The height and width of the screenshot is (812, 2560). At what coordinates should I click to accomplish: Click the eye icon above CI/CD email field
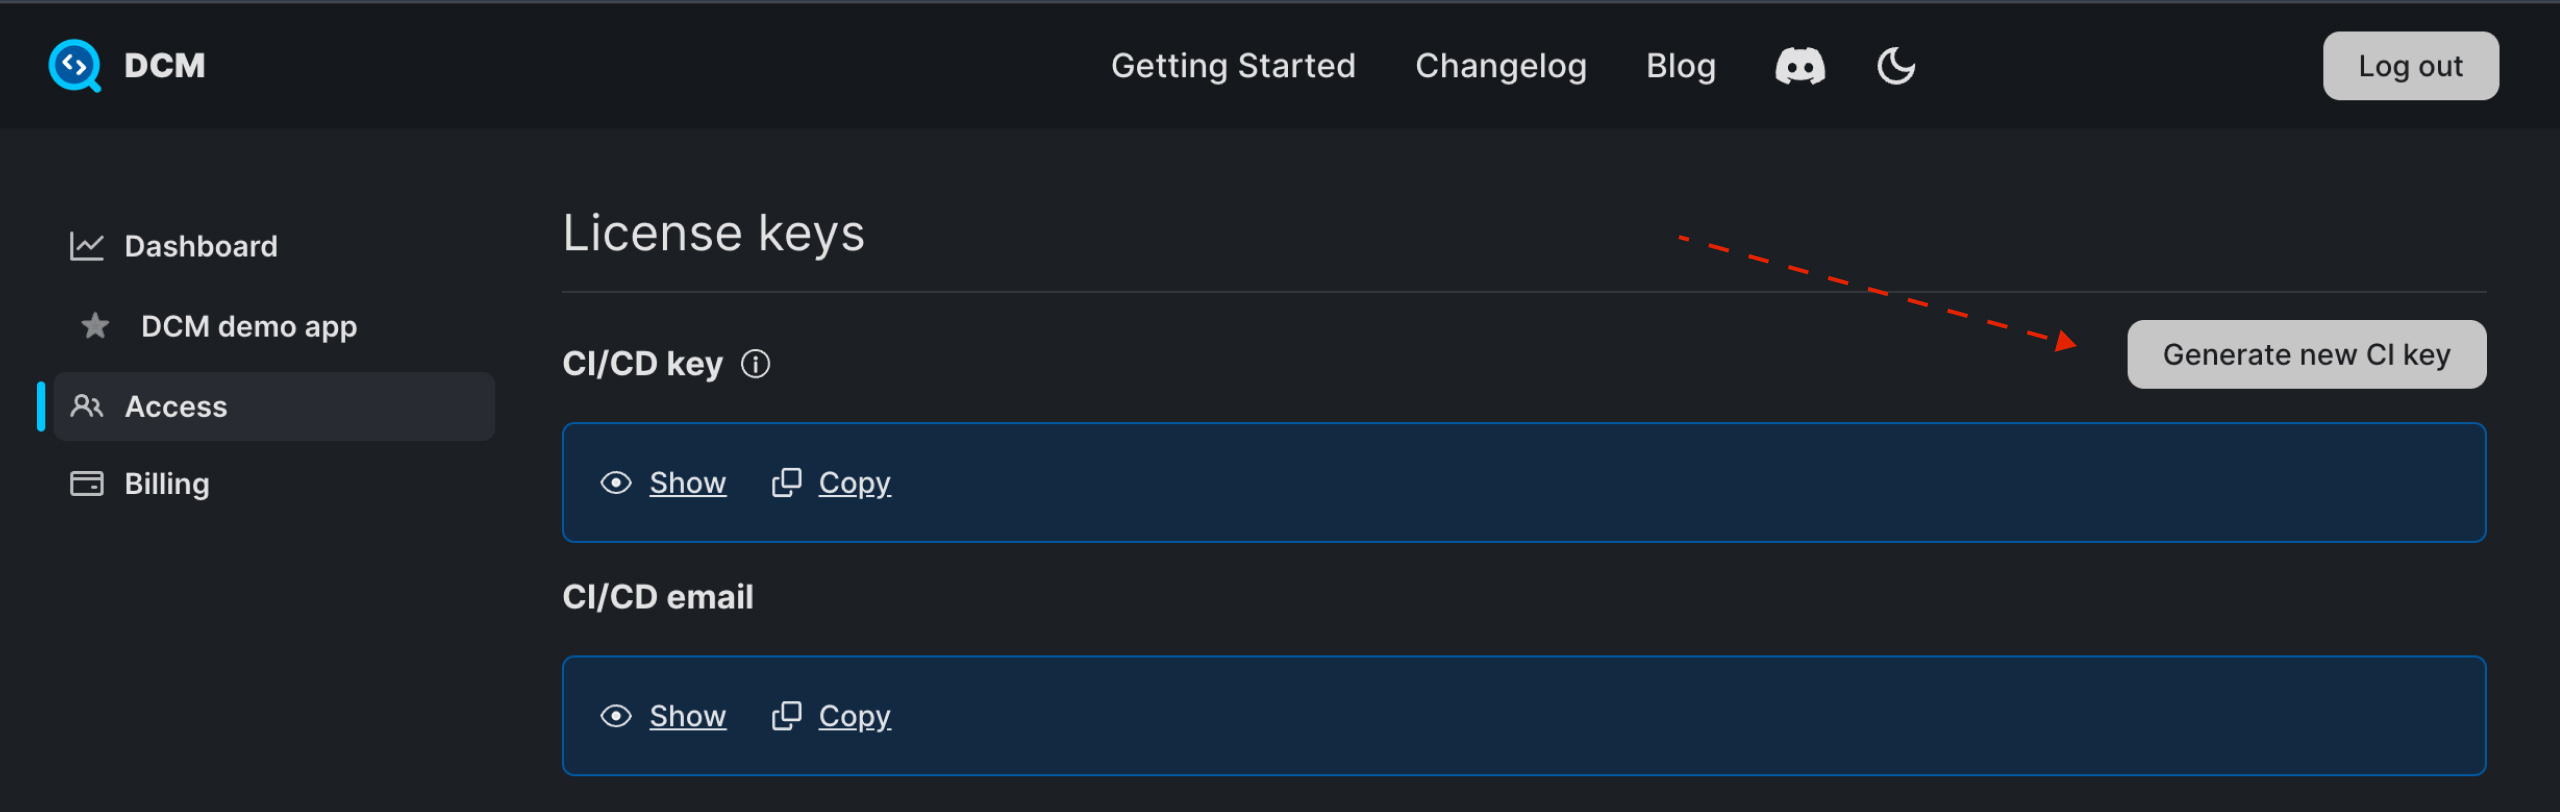point(617,715)
